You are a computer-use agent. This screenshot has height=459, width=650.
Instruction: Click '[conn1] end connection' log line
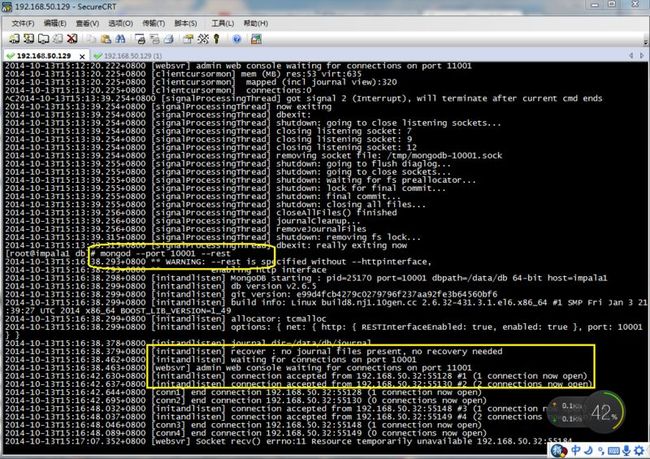(x=243, y=392)
